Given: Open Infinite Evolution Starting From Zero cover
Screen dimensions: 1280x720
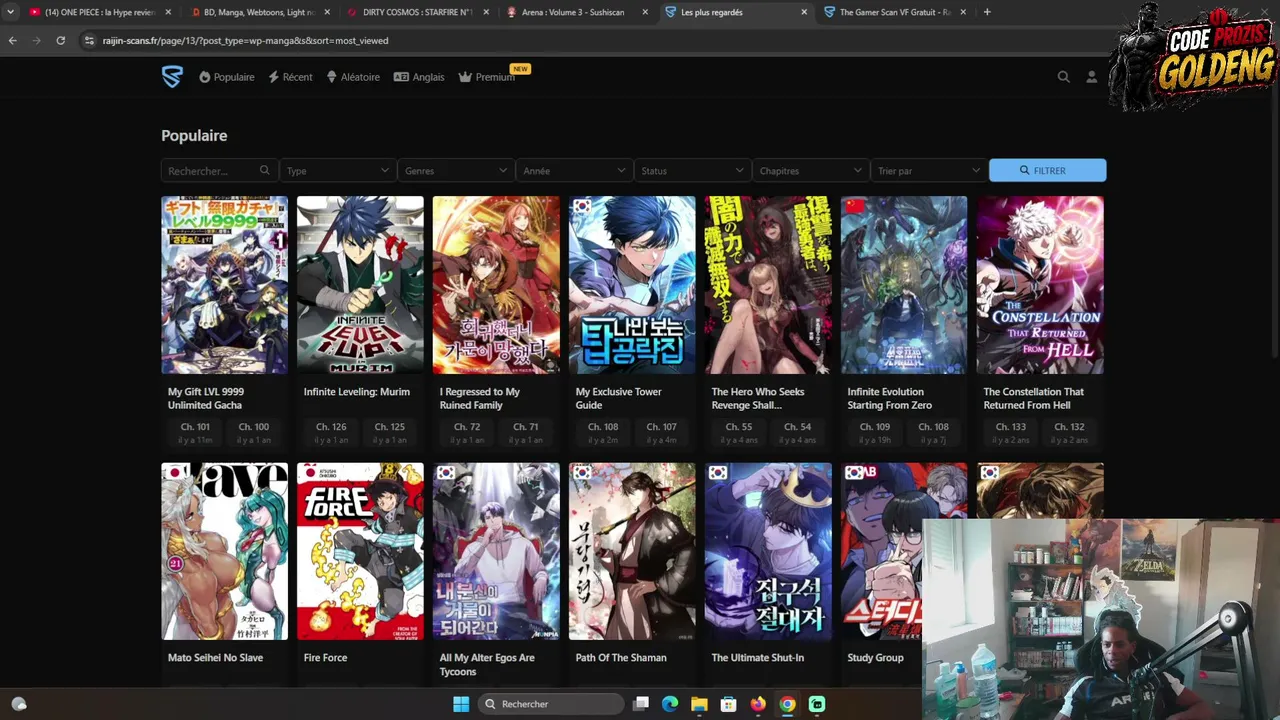Looking at the screenshot, I should click(x=904, y=285).
